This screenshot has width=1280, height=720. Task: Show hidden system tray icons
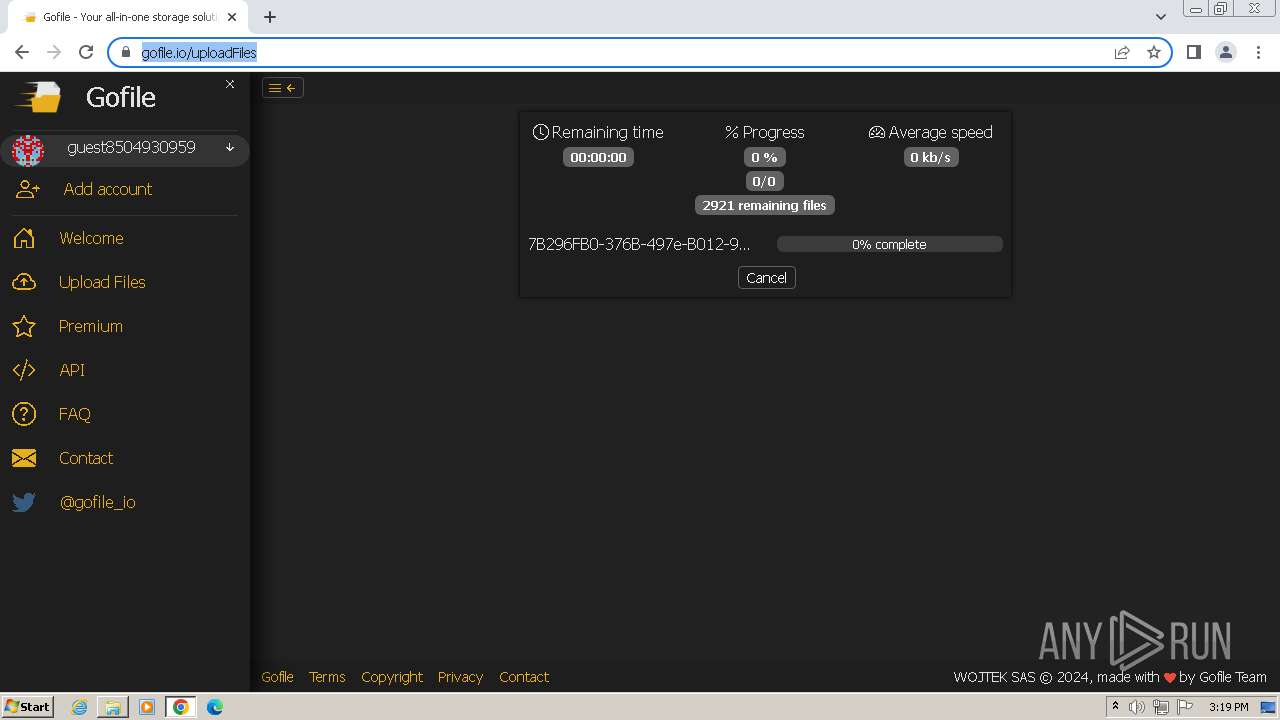pos(1116,707)
